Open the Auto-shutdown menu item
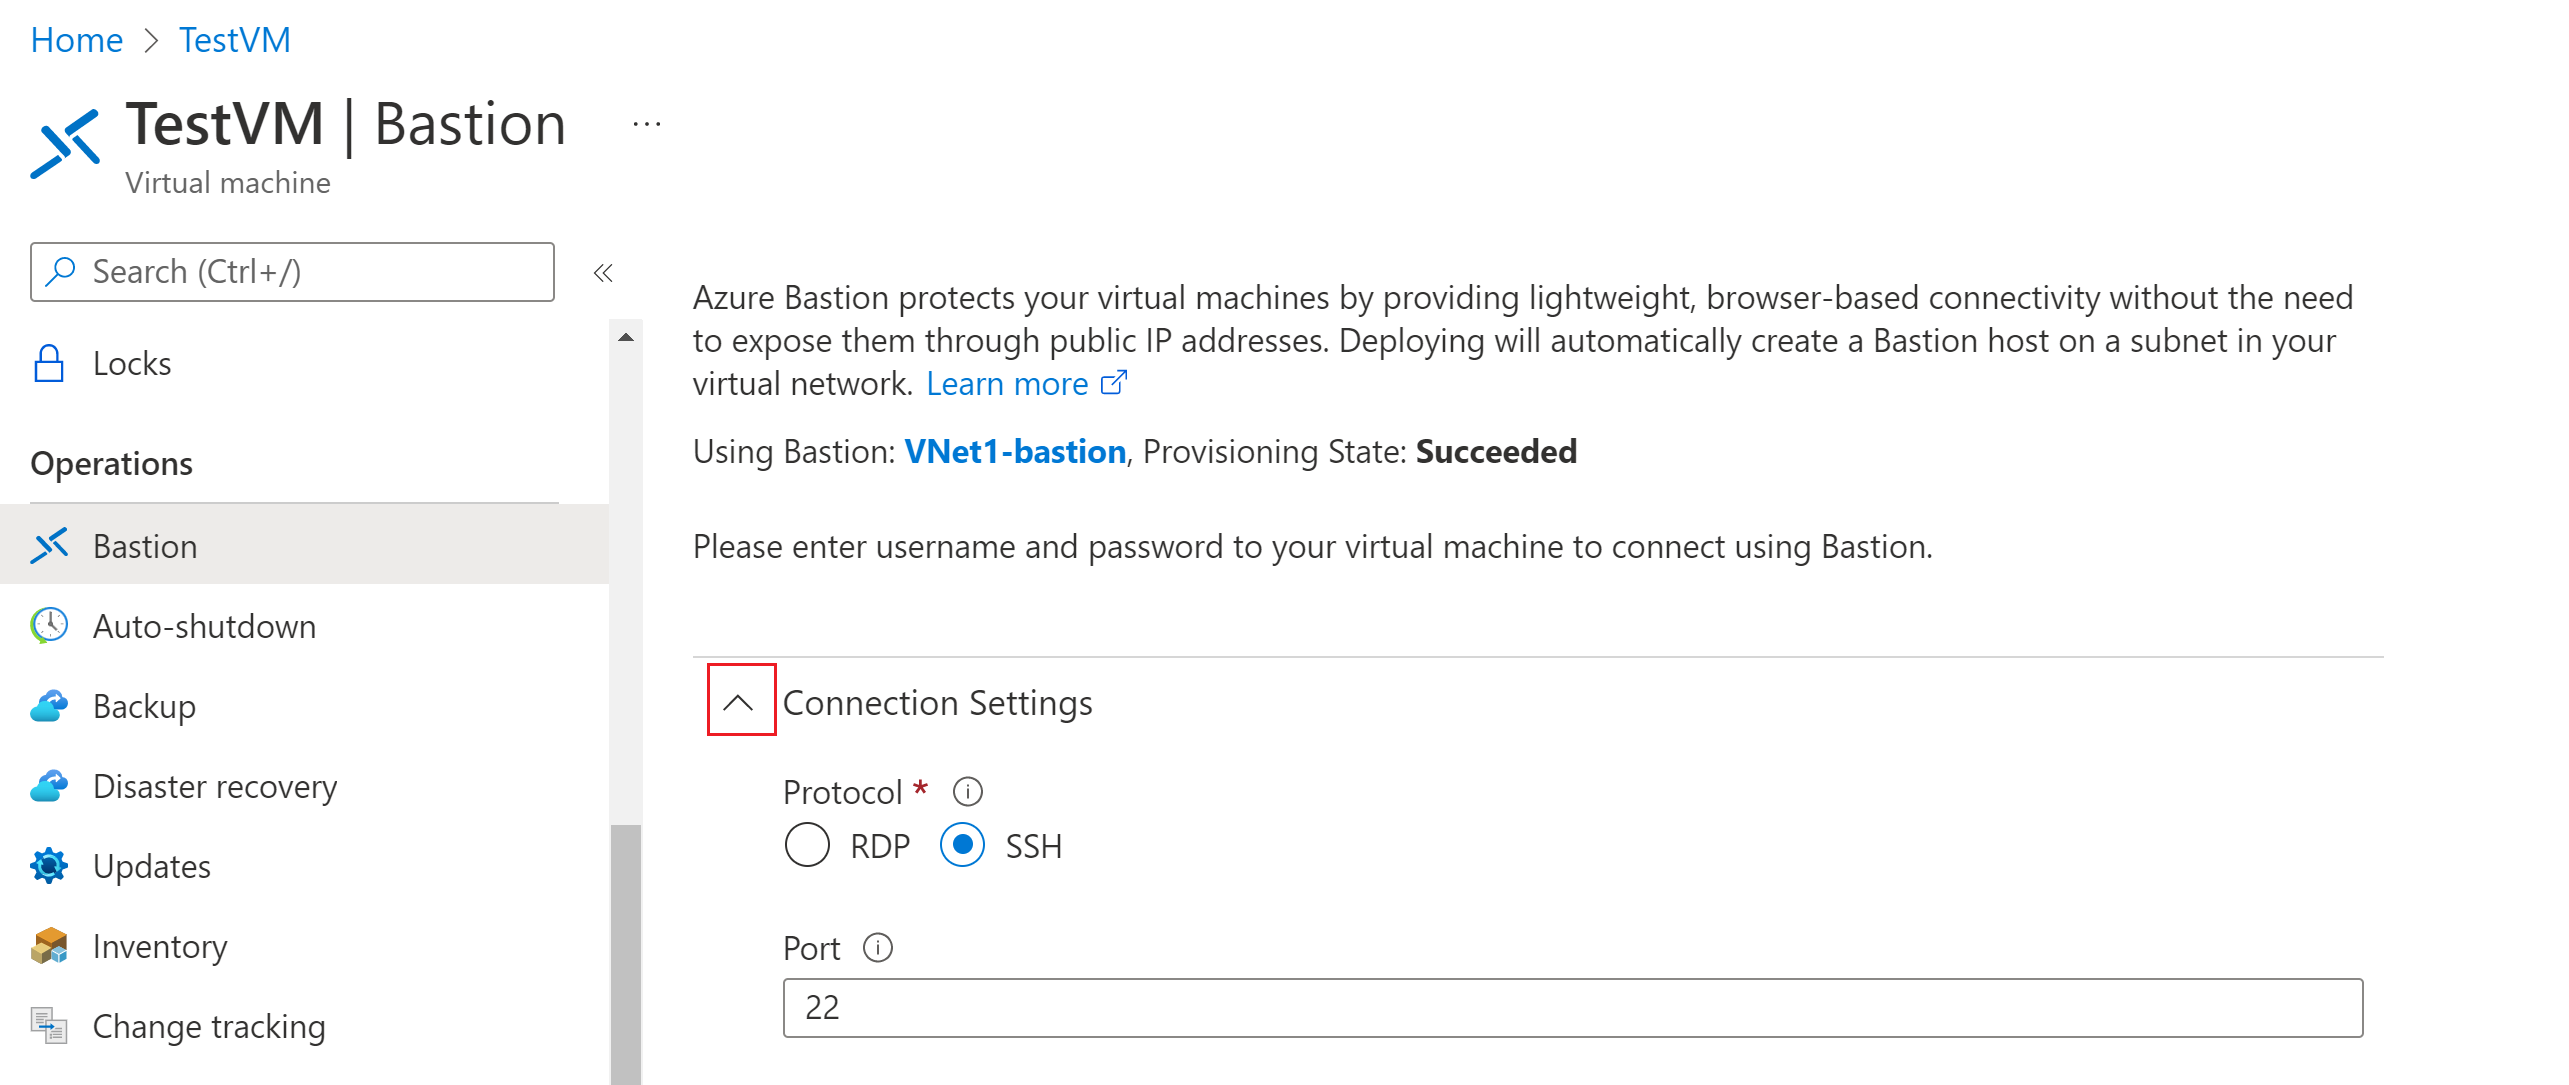The width and height of the screenshot is (2569, 1085). coord(204,626)
